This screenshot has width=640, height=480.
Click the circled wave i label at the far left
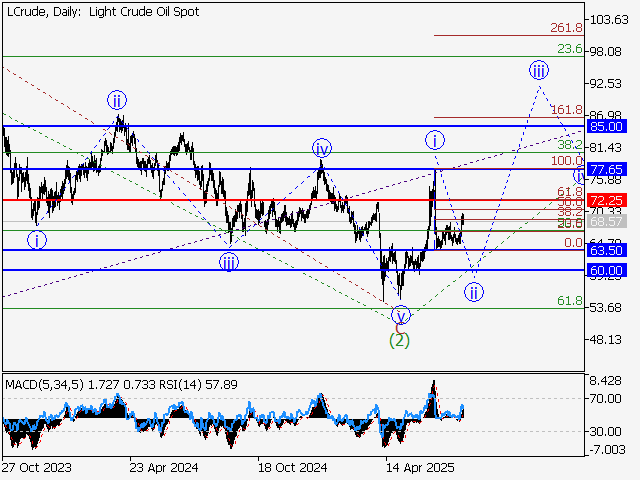pos(36,240)
